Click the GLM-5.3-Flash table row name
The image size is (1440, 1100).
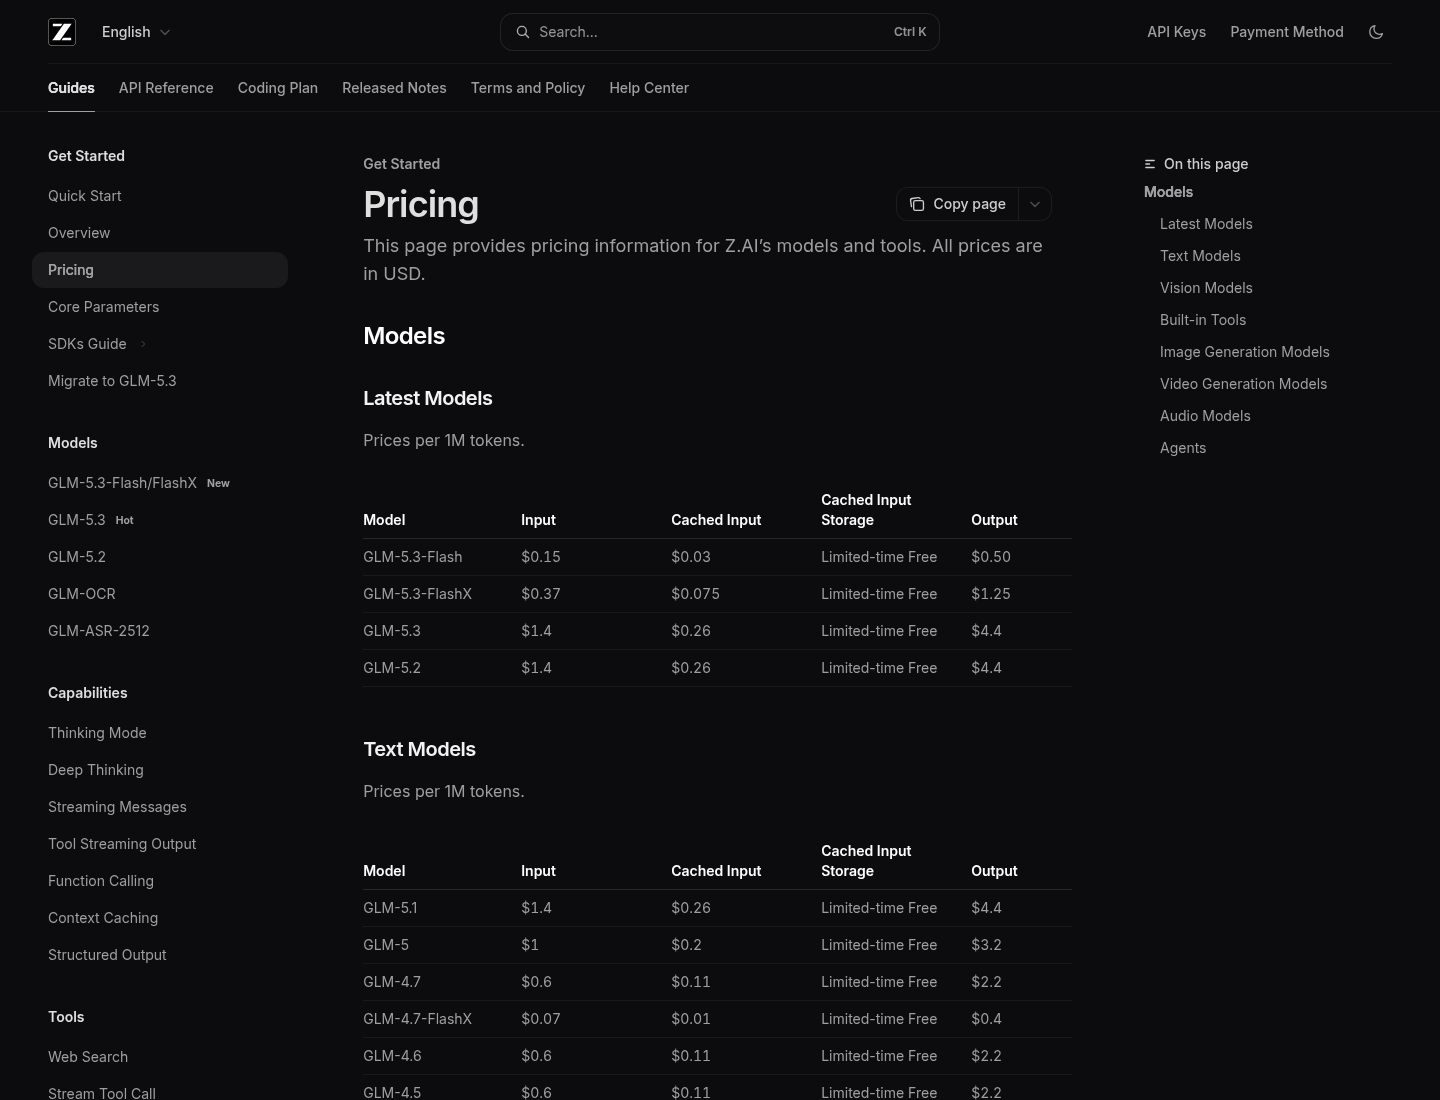point(413,557)
